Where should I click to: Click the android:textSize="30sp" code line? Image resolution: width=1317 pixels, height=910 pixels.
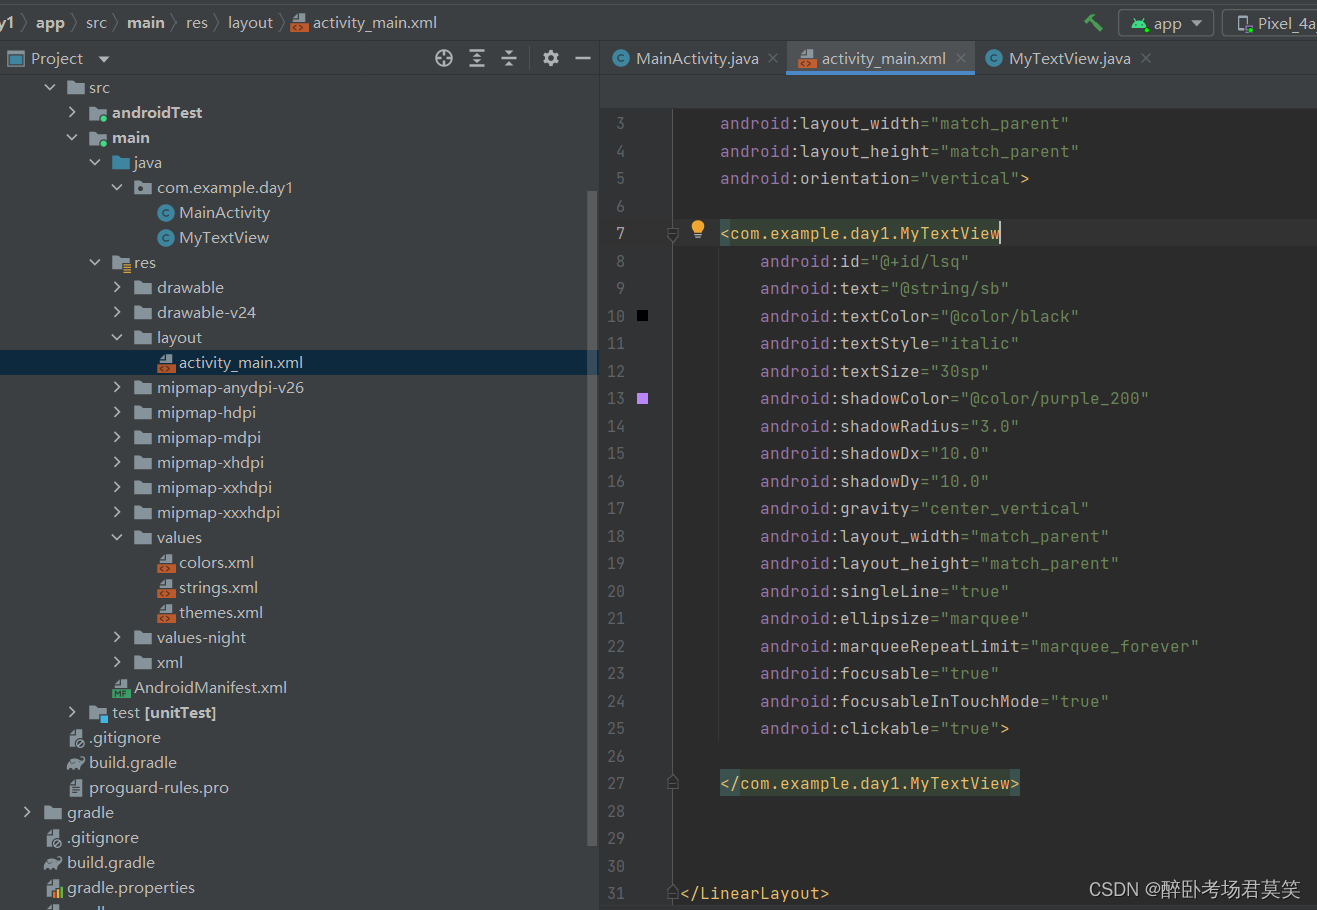(874, 371)
